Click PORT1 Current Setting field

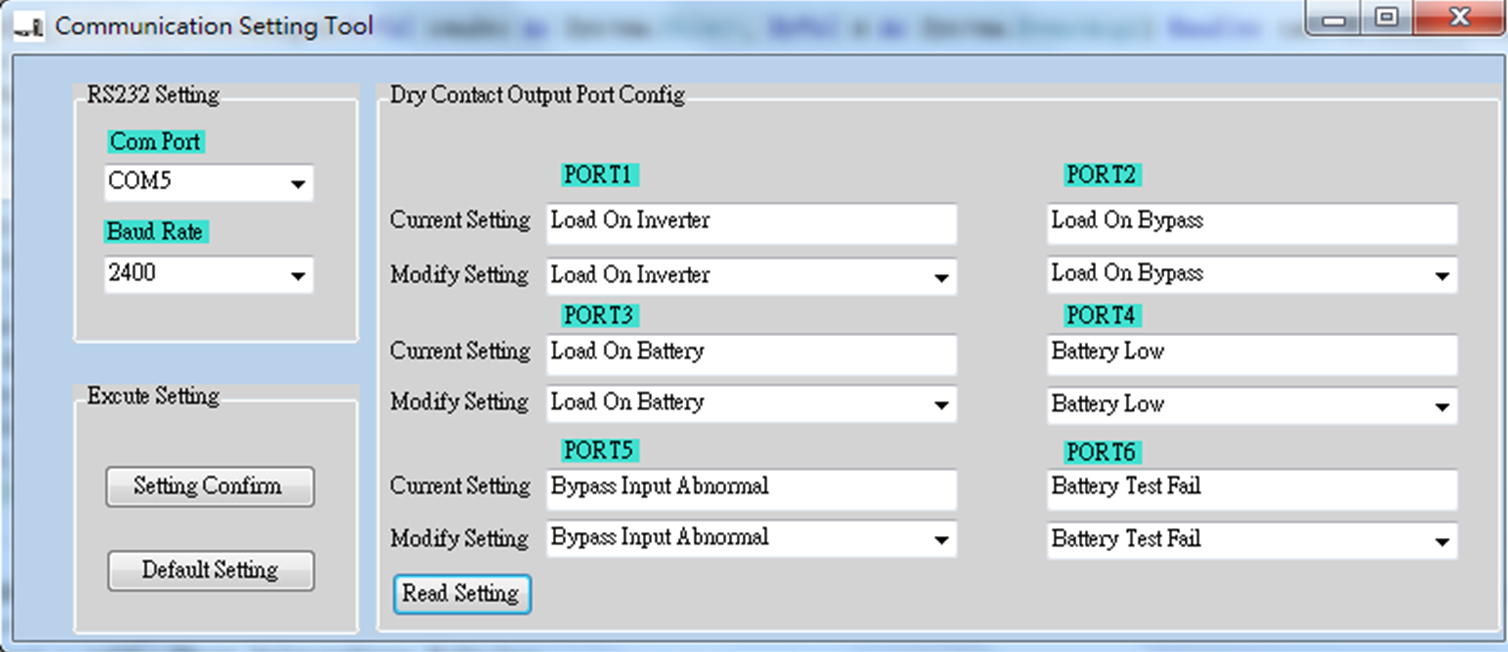[750, 223]
